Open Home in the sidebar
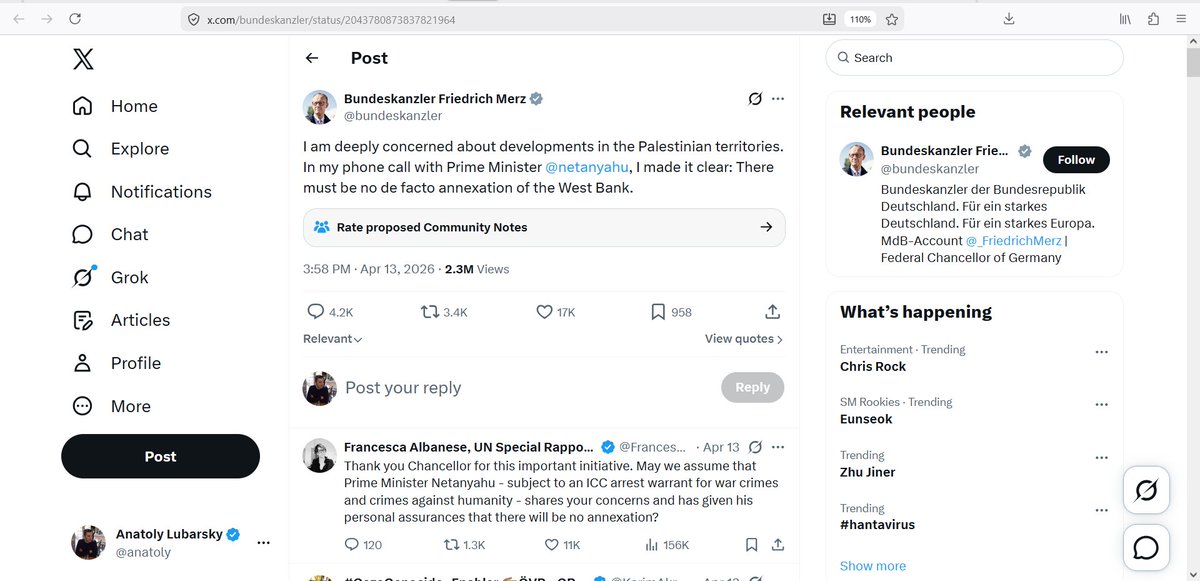Viewport: 1200px width, 581px height. pyautogui.click(x=115, y=106)
